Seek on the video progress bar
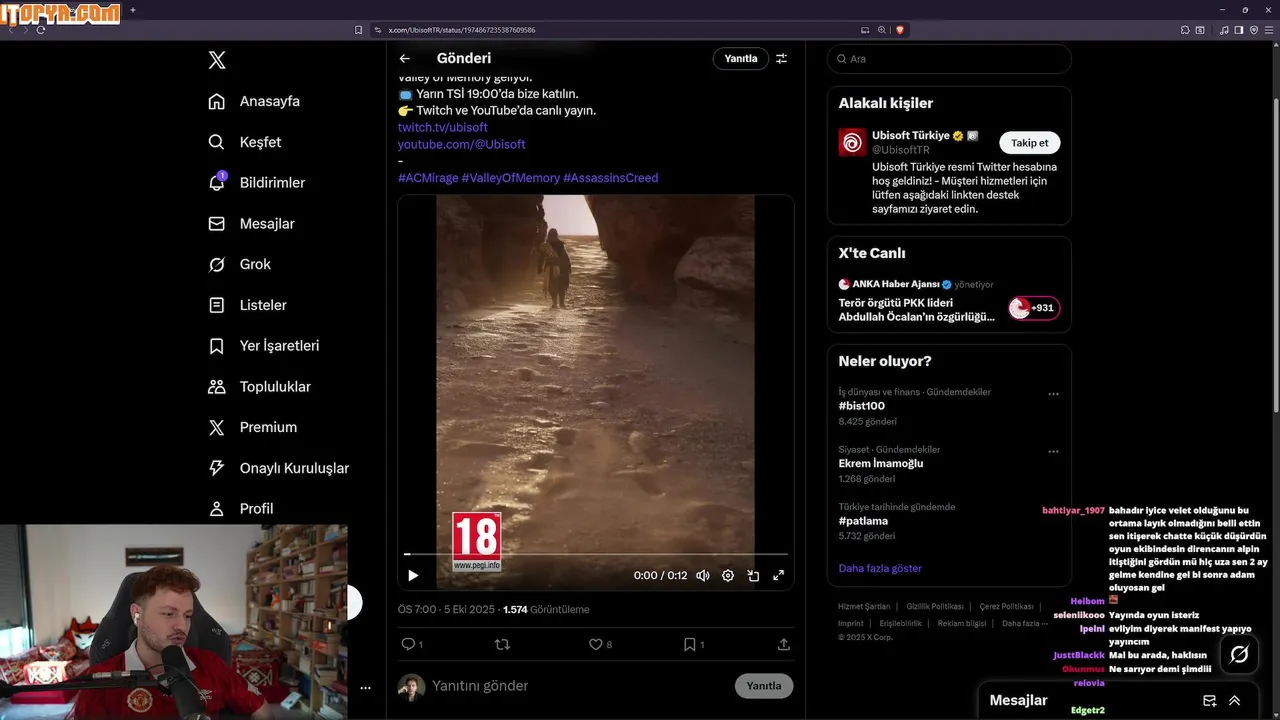 click(x=596, y=553)
